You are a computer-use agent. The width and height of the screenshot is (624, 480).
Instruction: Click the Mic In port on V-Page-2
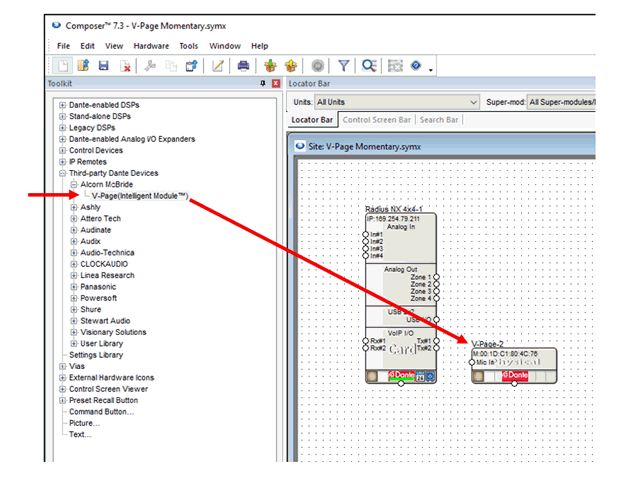point(472,362)
